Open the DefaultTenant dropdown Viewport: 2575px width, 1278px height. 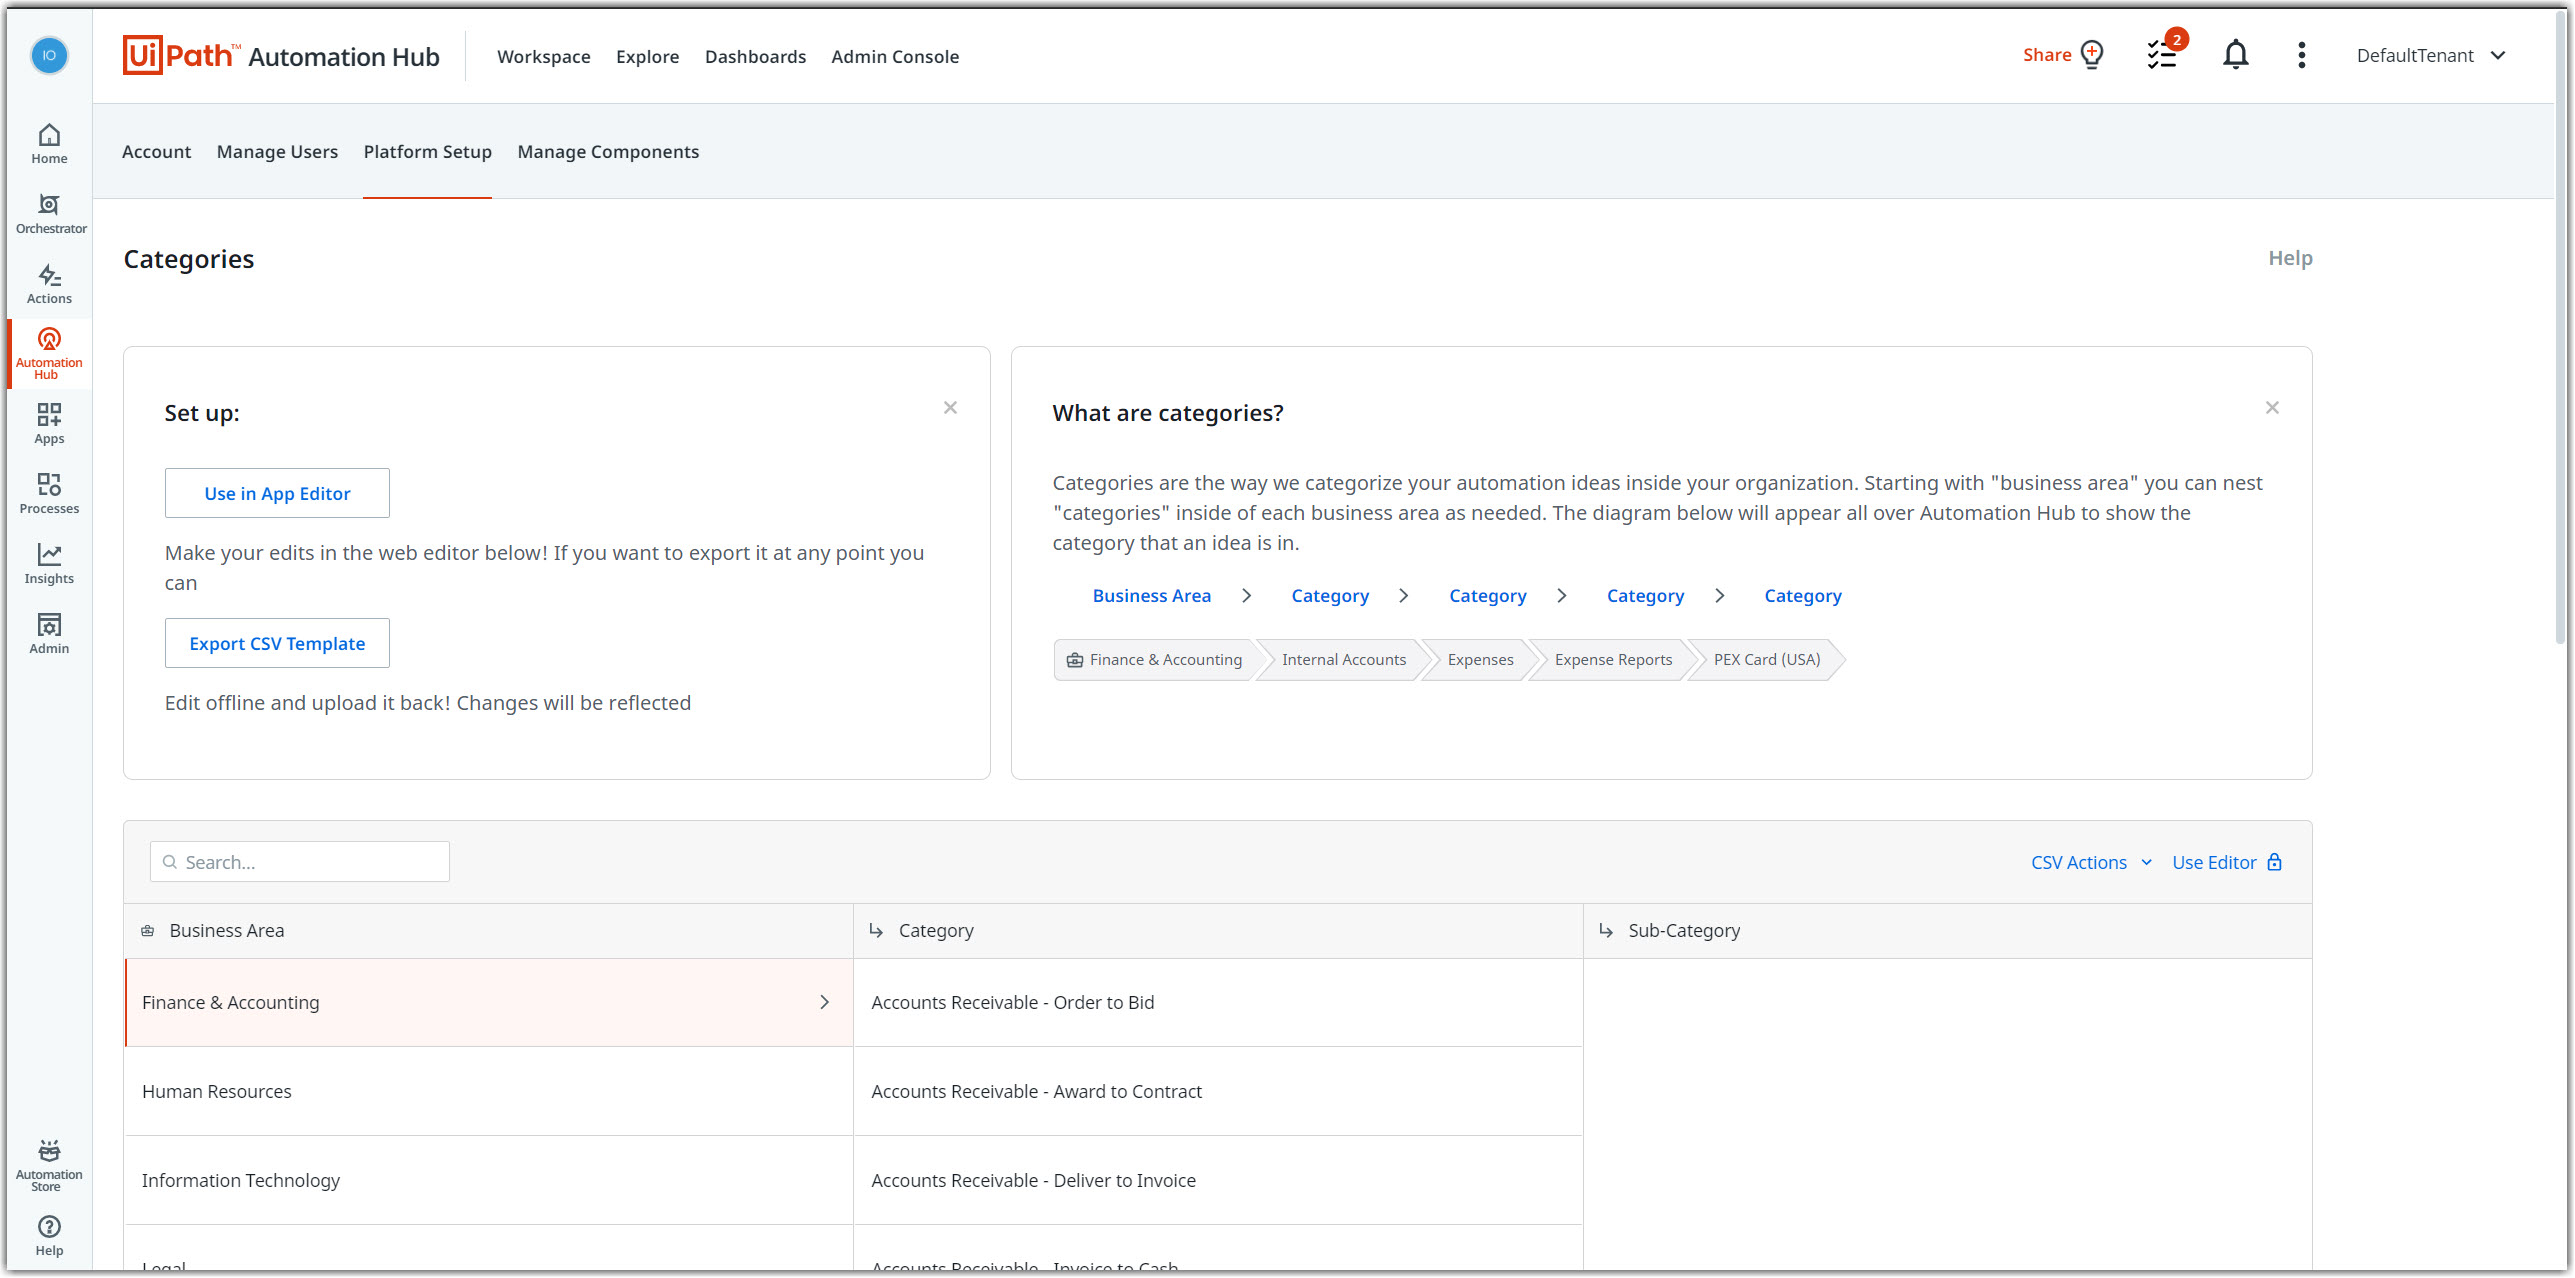2432,55
